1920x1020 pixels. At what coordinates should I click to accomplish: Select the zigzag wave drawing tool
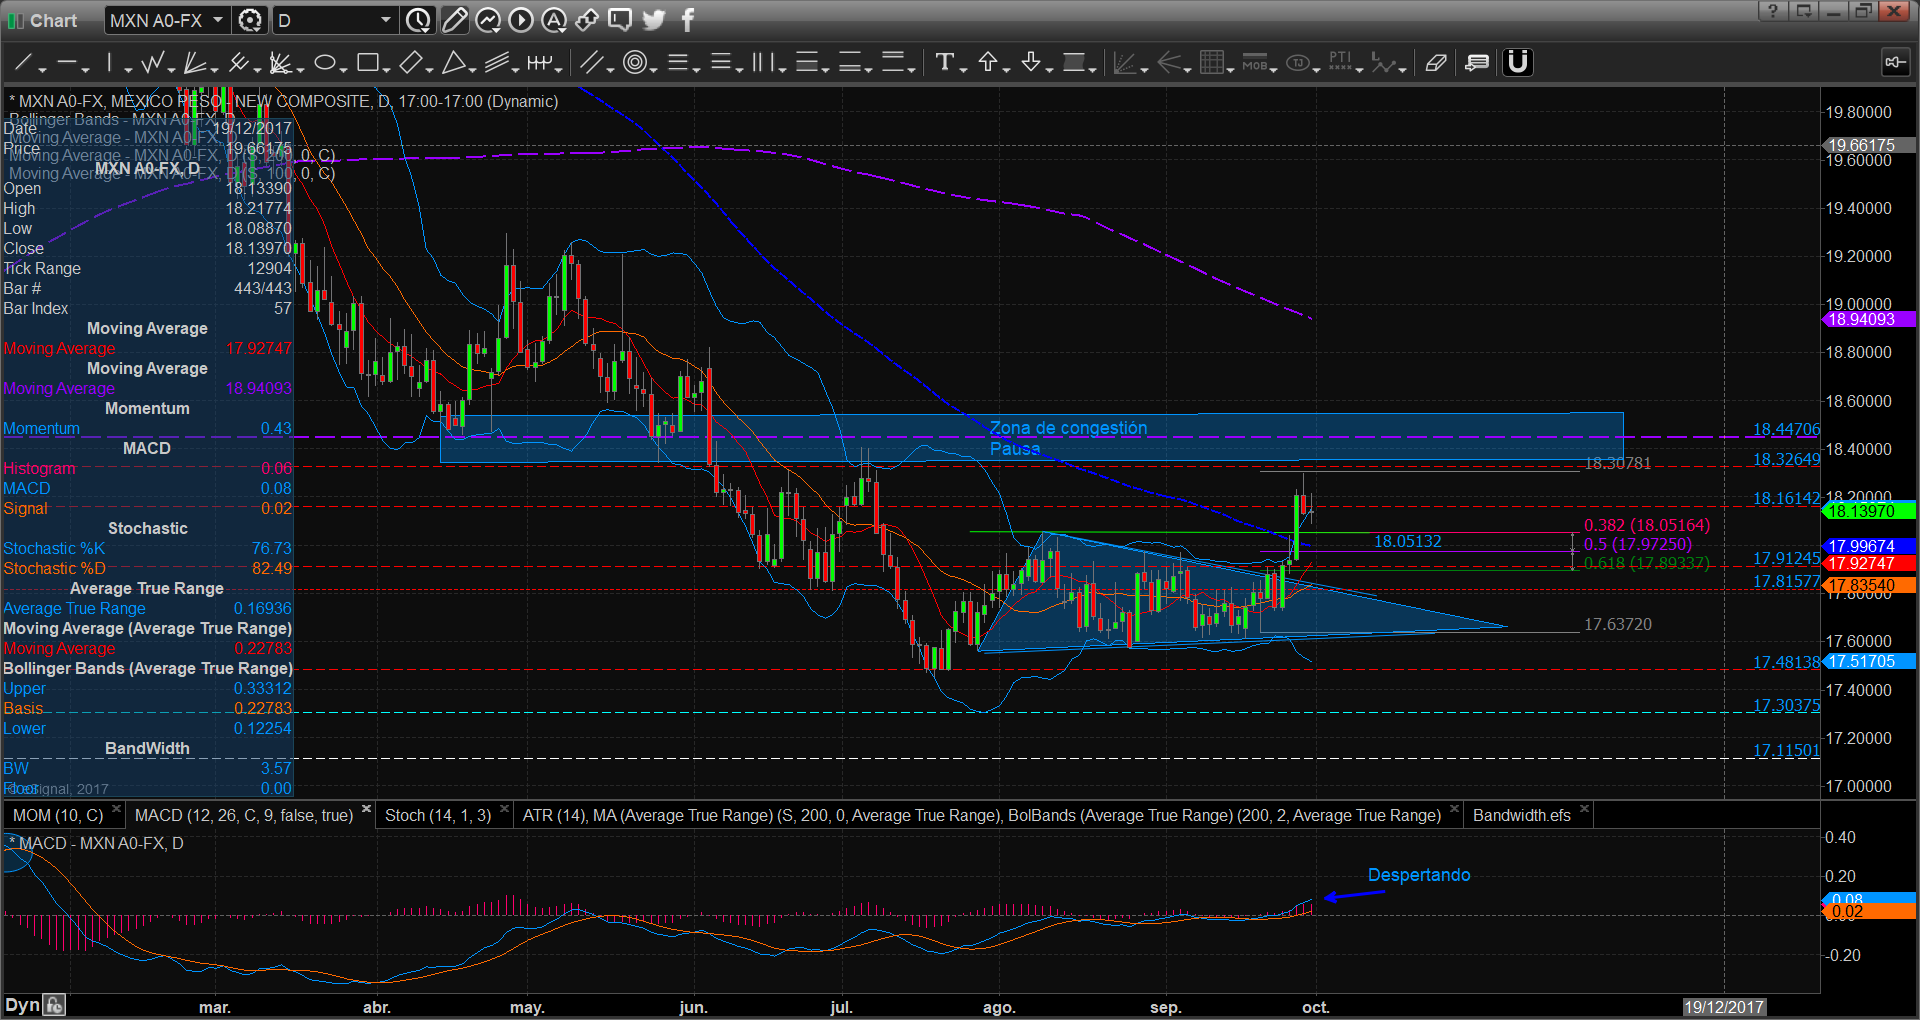pyautogui.click(x=152, y=63)
